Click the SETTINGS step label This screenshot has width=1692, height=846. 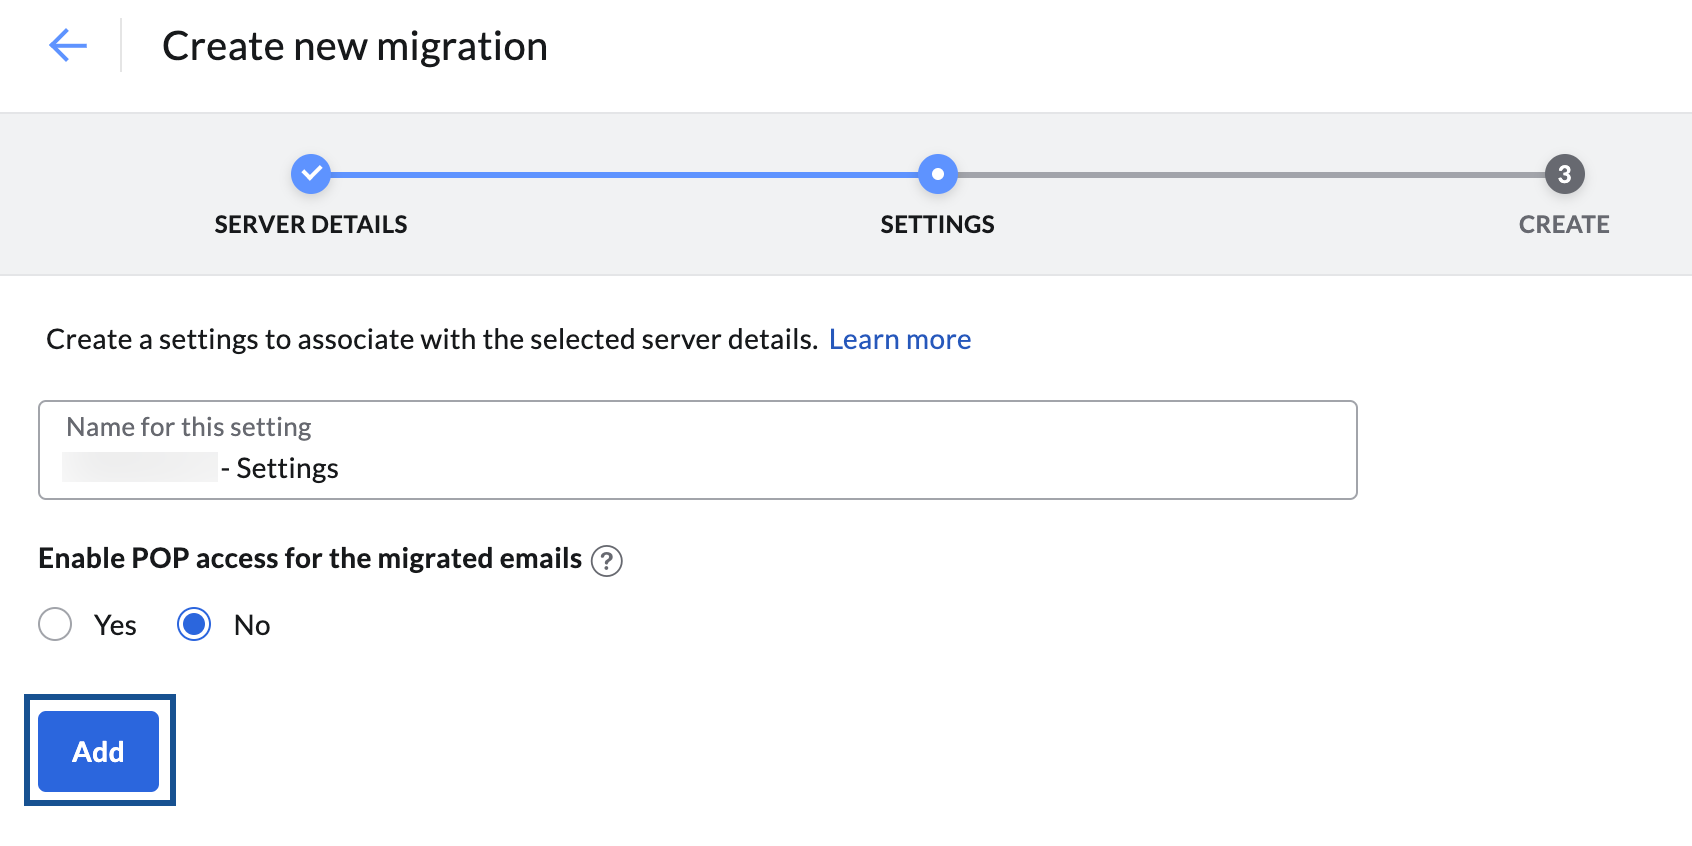coord(937,224)
